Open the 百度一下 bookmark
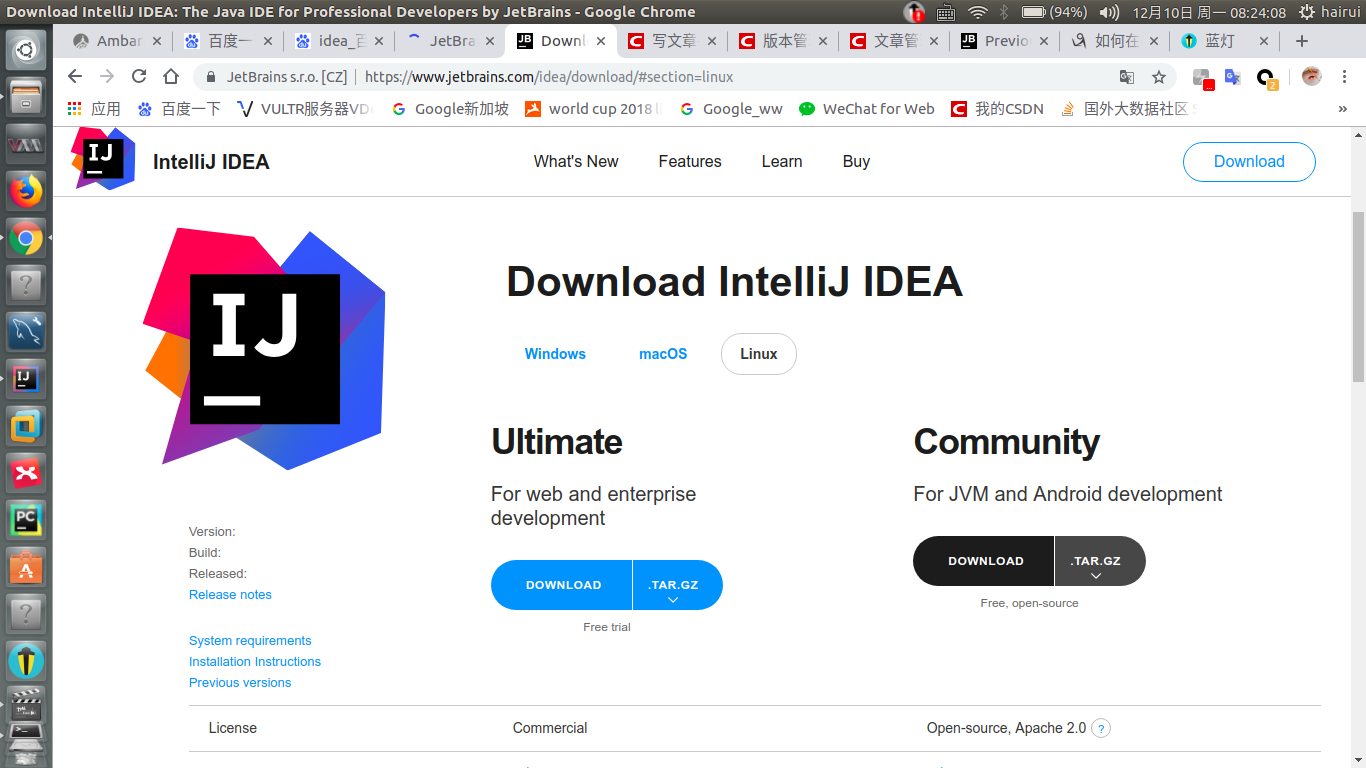Image resolution: width=1366 pixels, height=768 pixels. (x=179, y=109)
